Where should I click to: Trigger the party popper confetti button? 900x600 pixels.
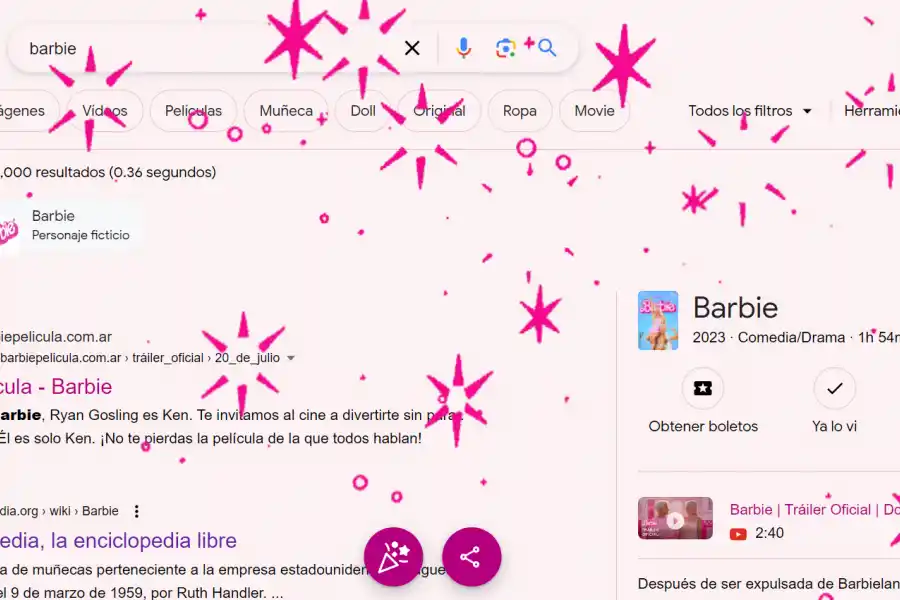coord(393,557)
